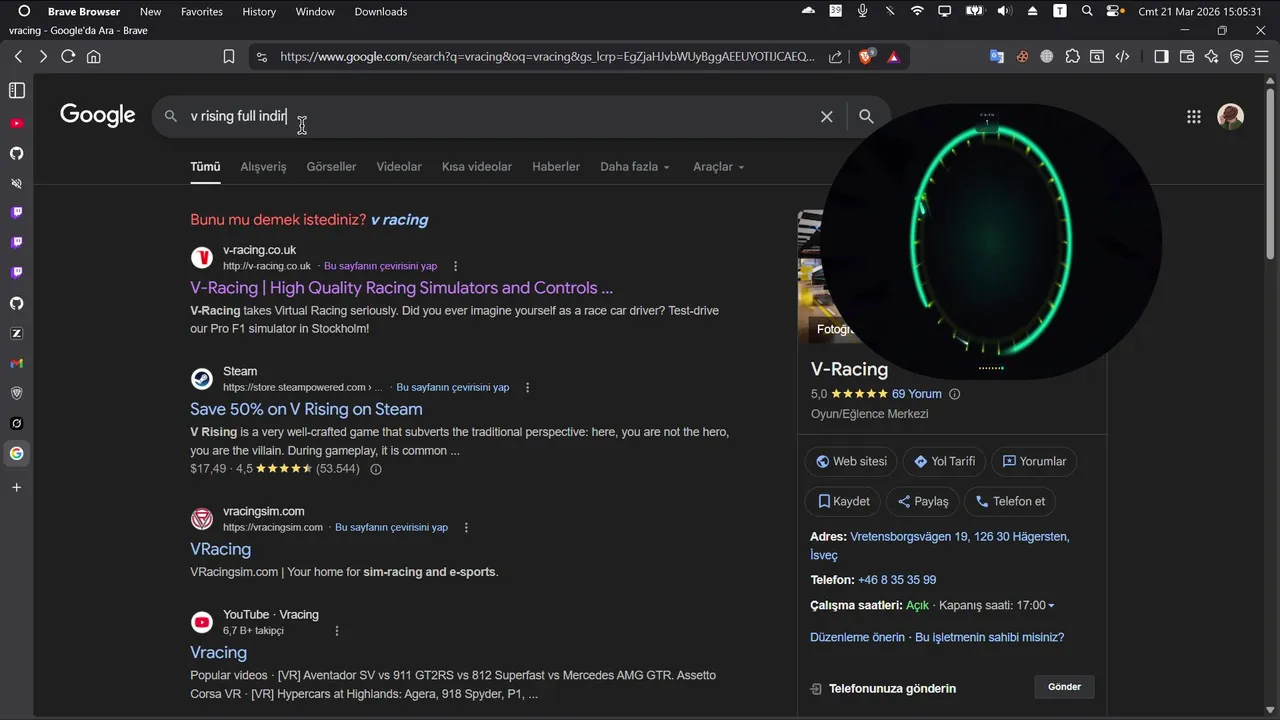Open more options for YouTube Vracing result
Viewport: 1280px width, 720px height.
[337, 631]
